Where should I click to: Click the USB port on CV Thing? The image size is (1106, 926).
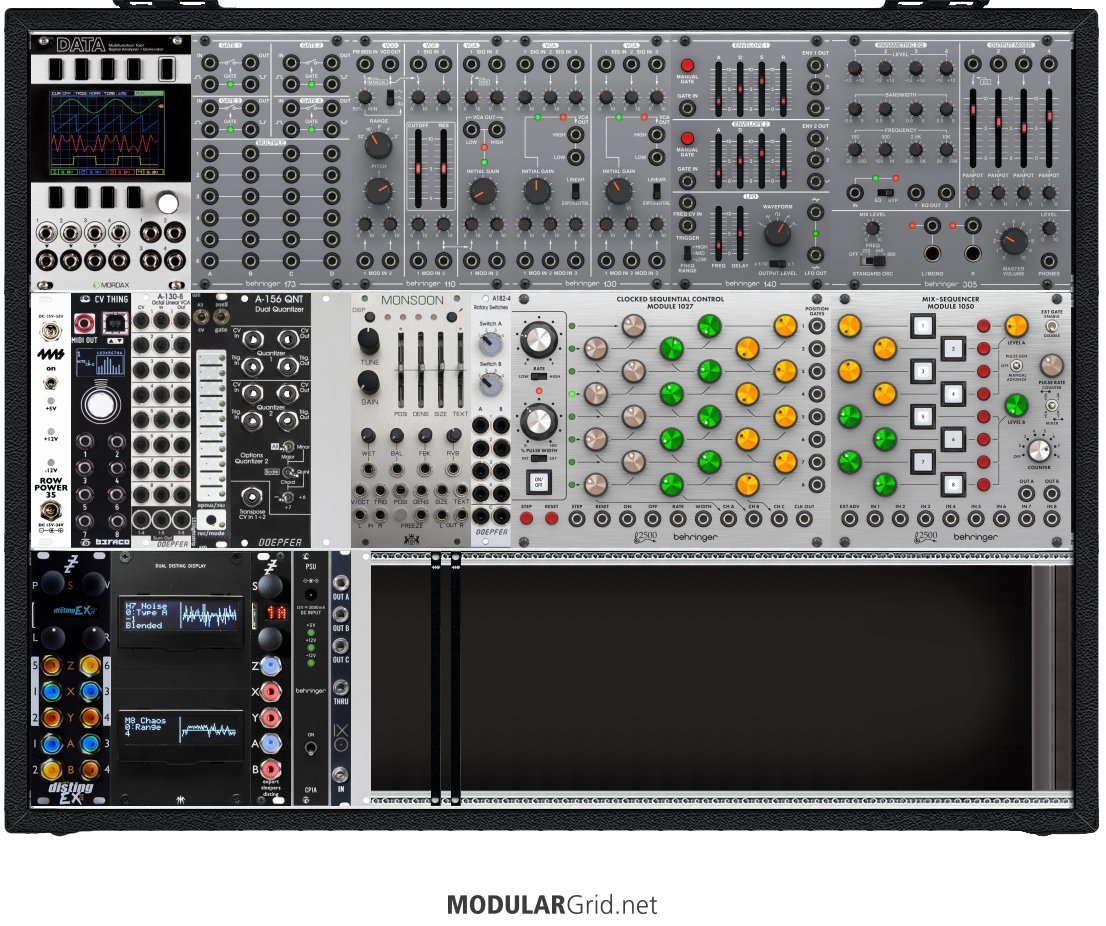[x=116, y=324]
